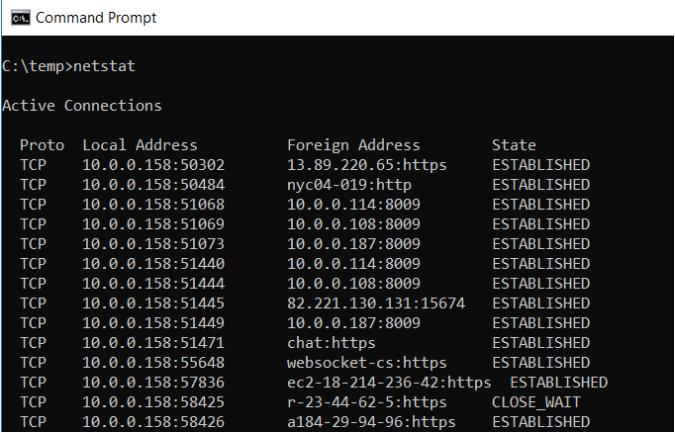
Task: Click the netstat command line
Action: (x=68, y=66)
